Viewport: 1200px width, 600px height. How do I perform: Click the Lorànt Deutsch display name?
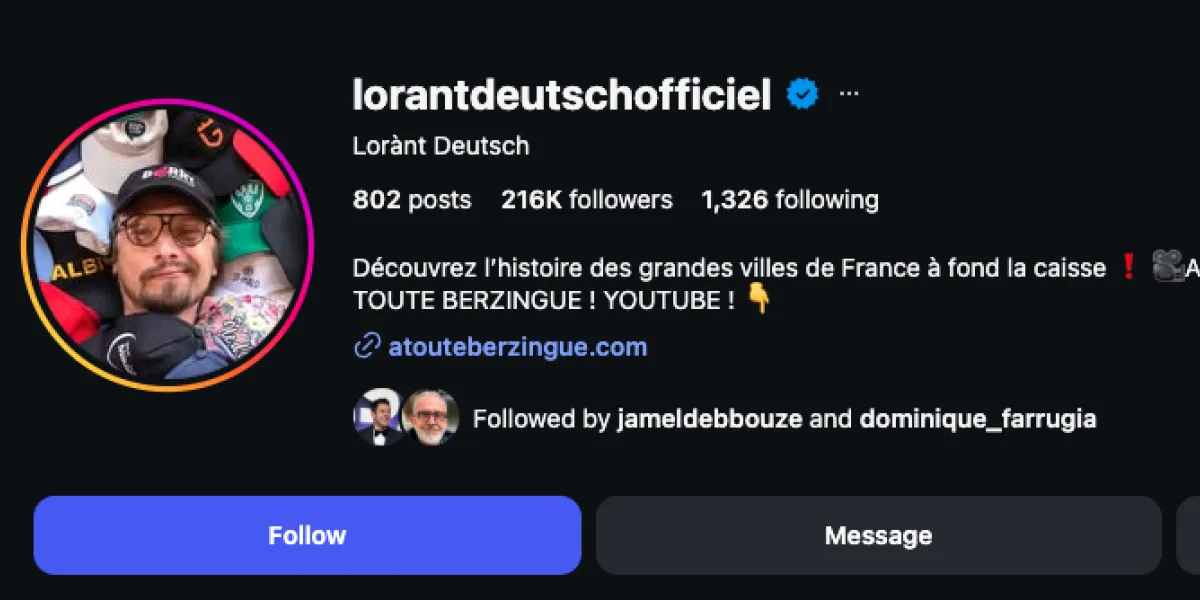tap(441, 146)
